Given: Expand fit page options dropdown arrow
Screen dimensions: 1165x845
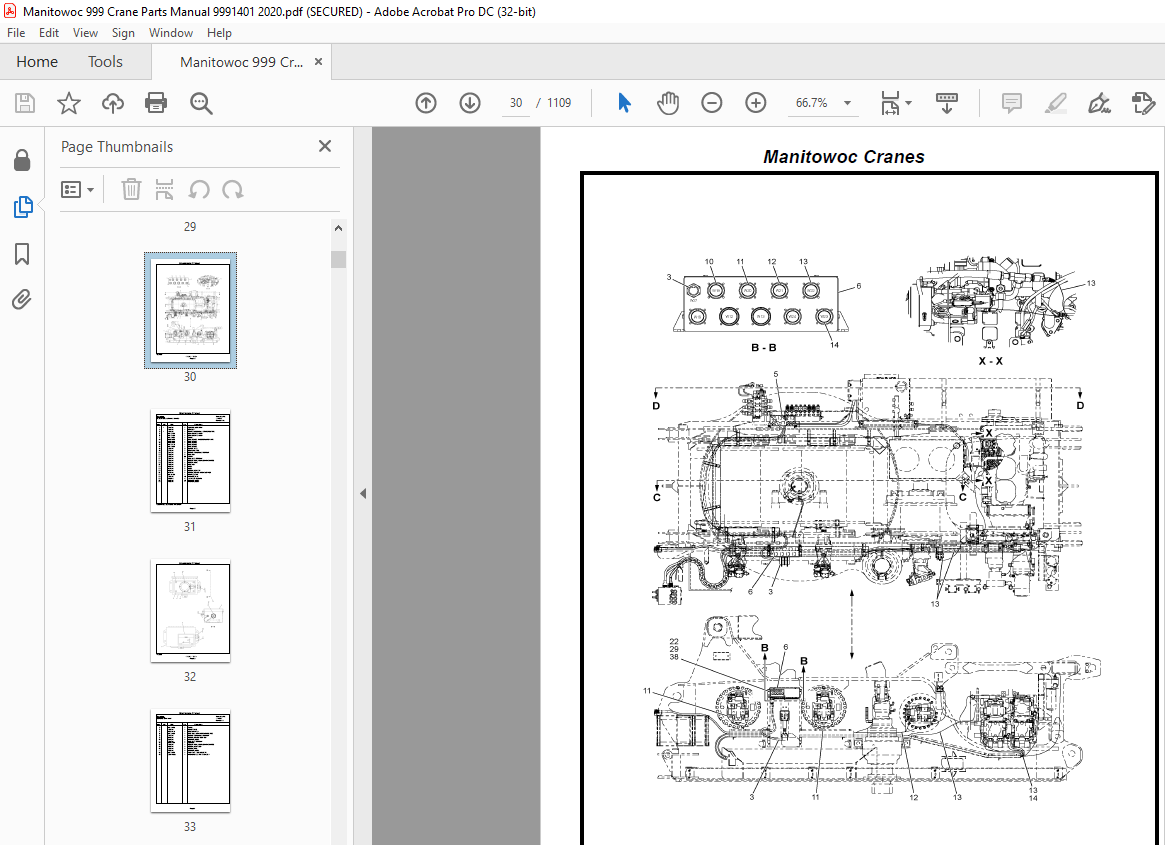Looking at the screenshot, I should (909, 103).
